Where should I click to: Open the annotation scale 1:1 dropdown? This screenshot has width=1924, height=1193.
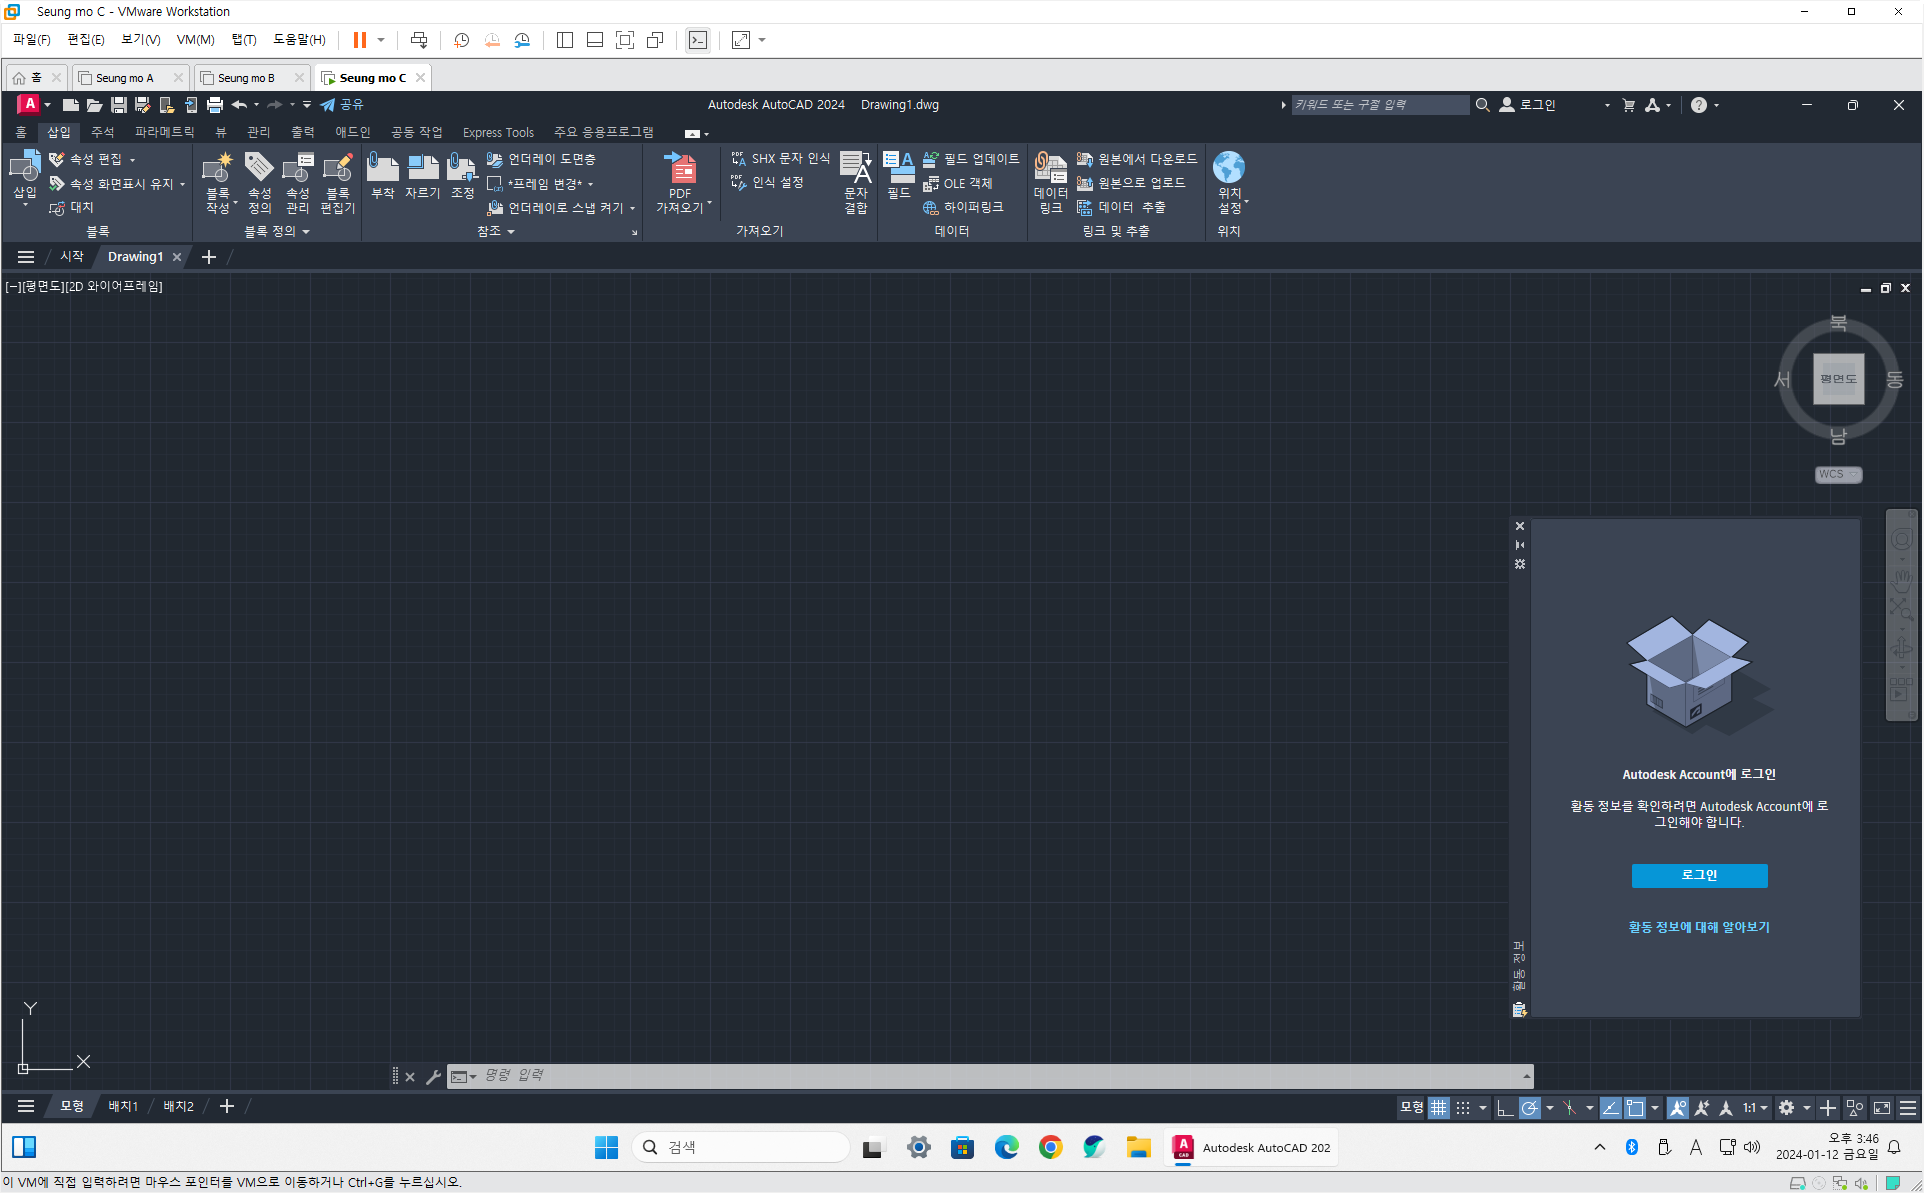(1756, 1108)
